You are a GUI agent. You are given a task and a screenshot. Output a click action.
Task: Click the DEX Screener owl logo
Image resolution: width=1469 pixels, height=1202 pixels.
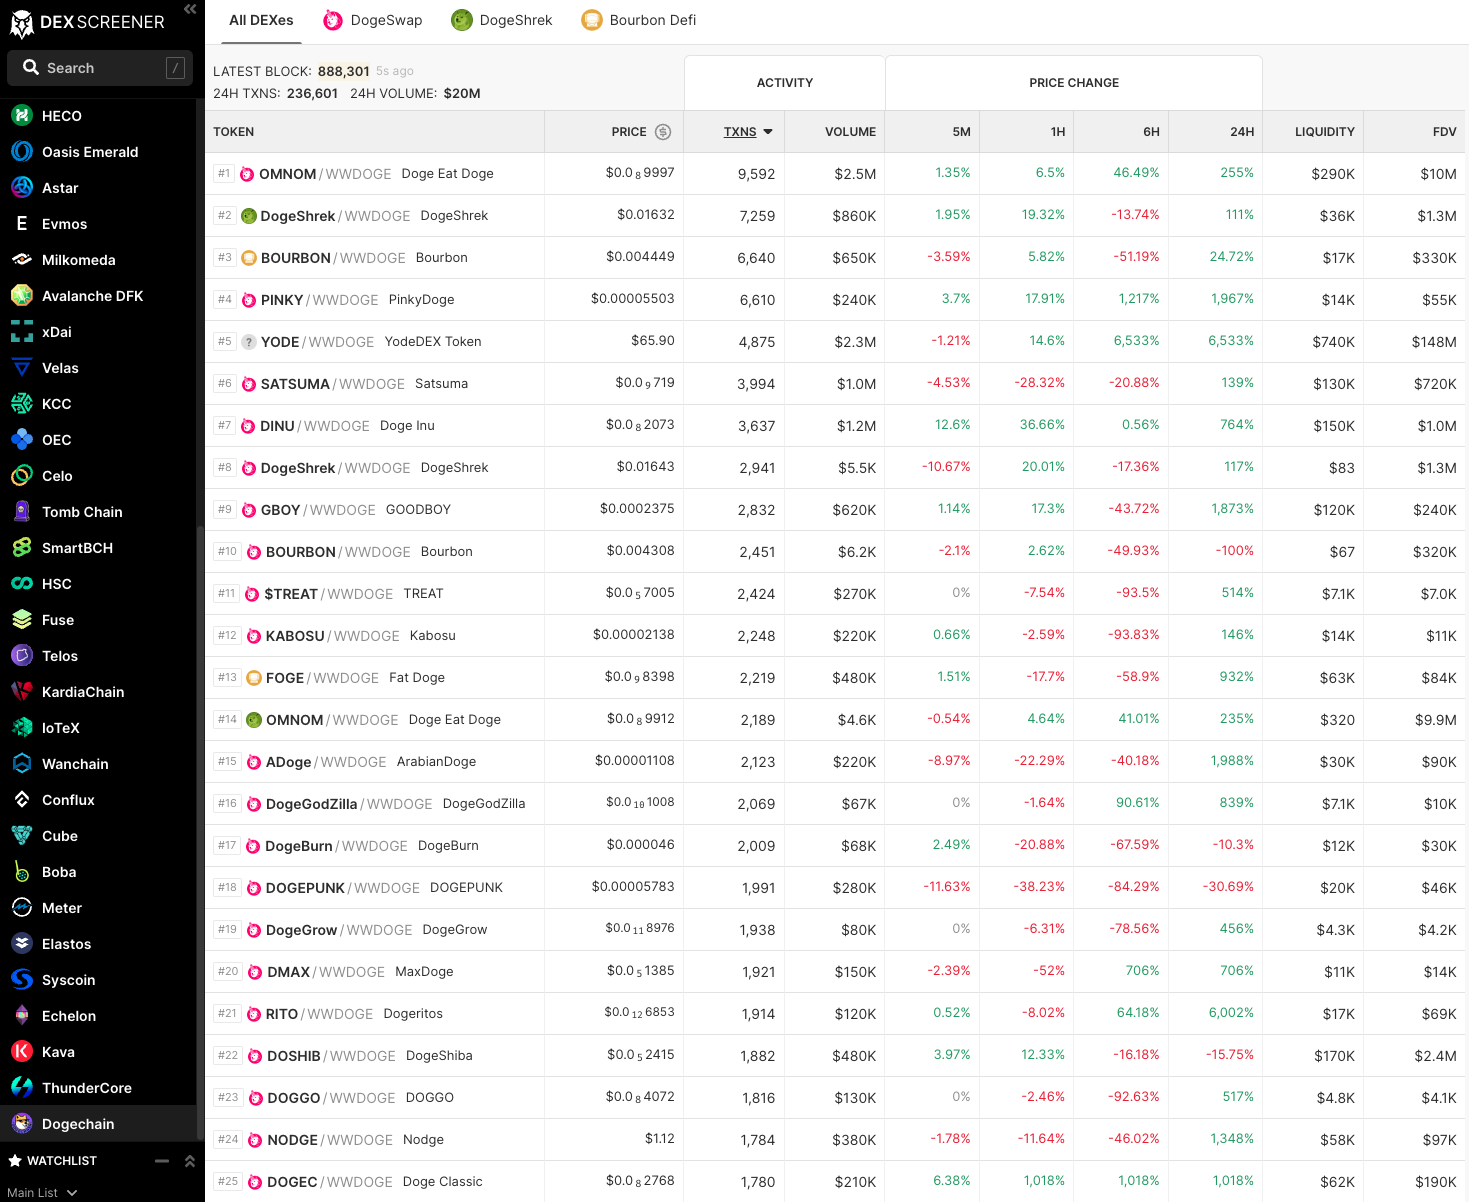tap(21, 24)
